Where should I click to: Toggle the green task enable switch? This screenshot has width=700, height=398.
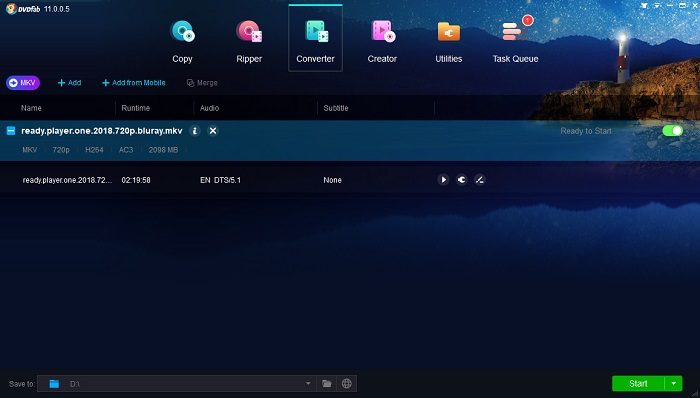tap(672, 131)
